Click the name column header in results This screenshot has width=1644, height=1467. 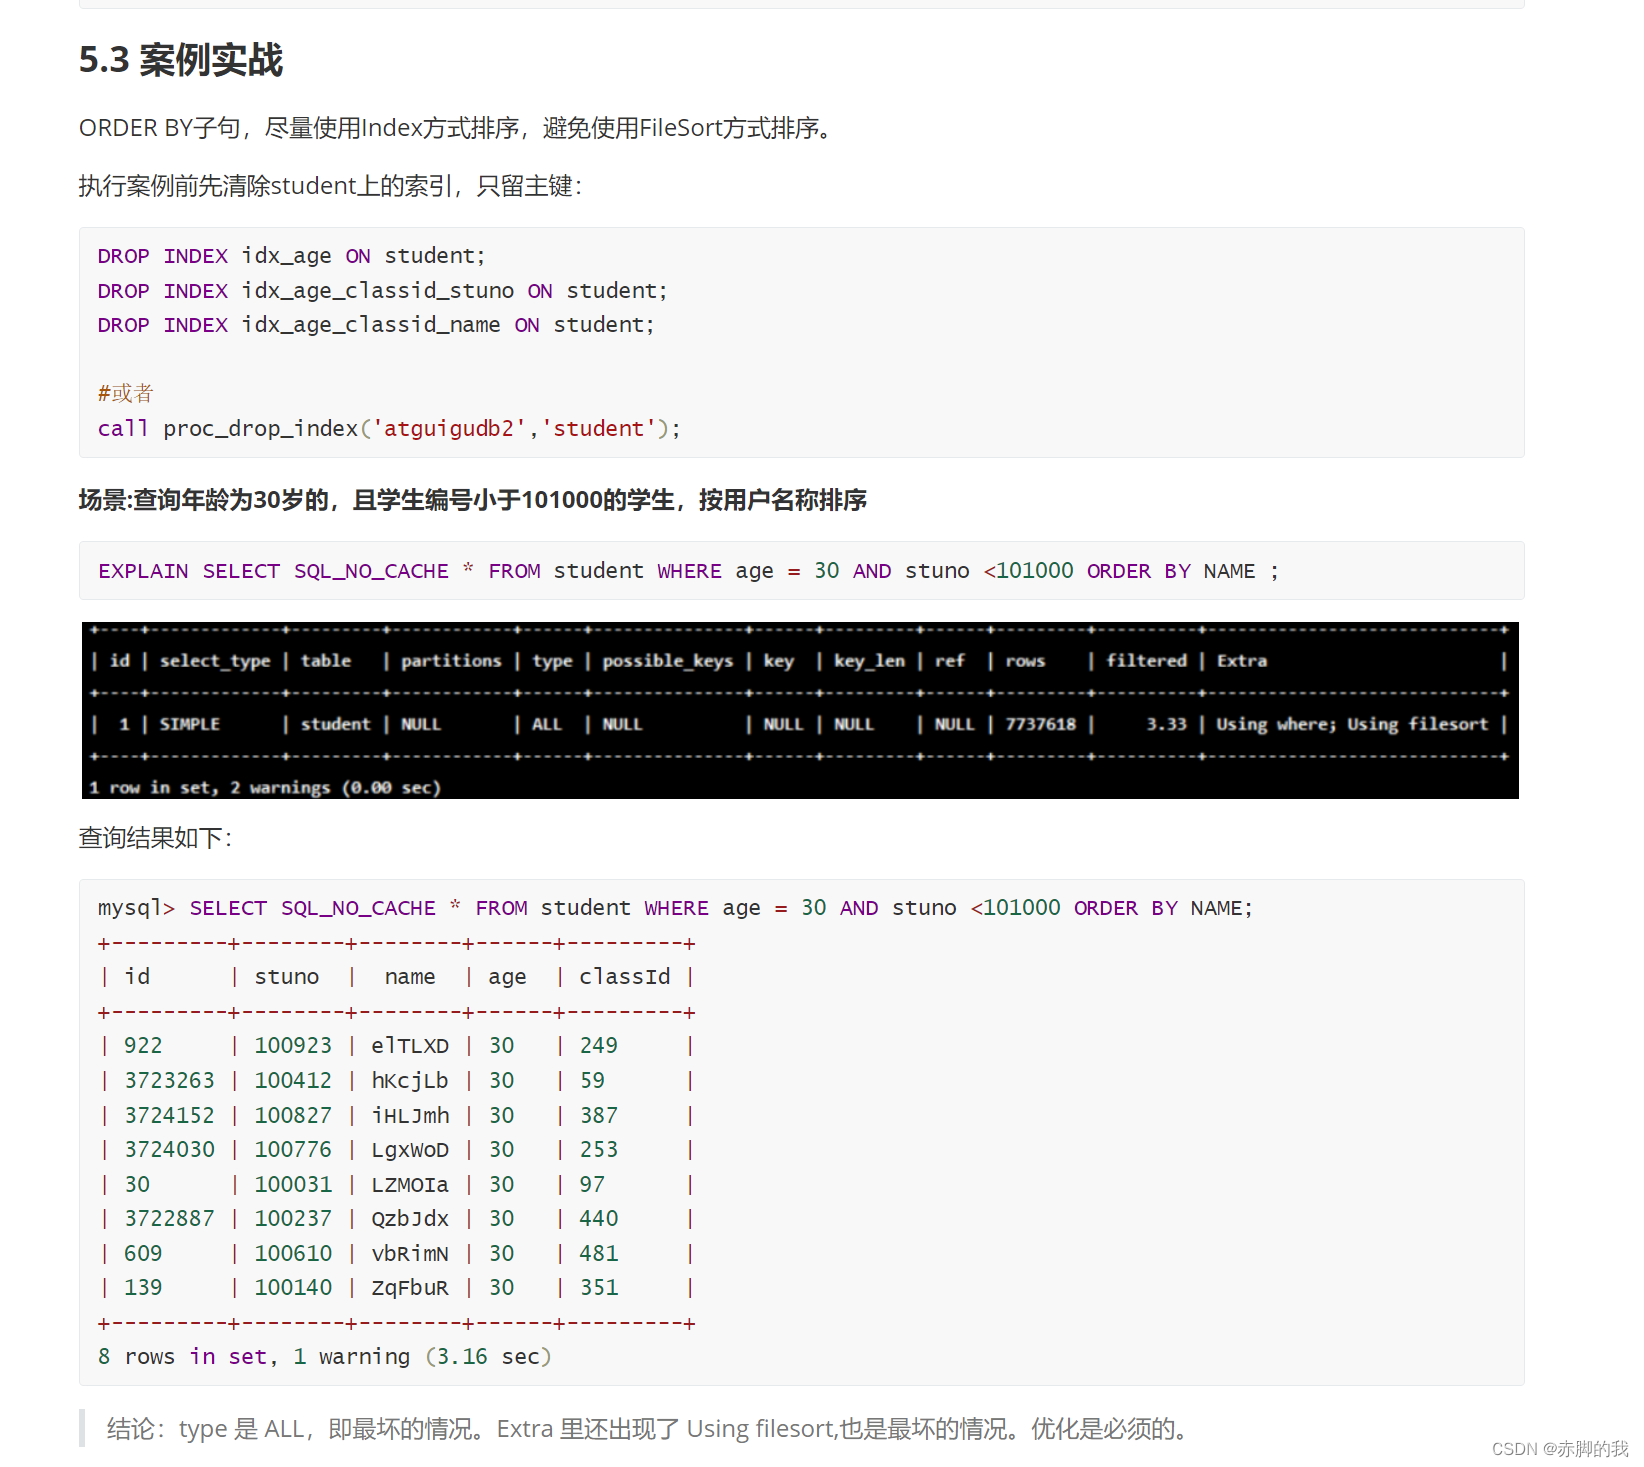[410, 977]
